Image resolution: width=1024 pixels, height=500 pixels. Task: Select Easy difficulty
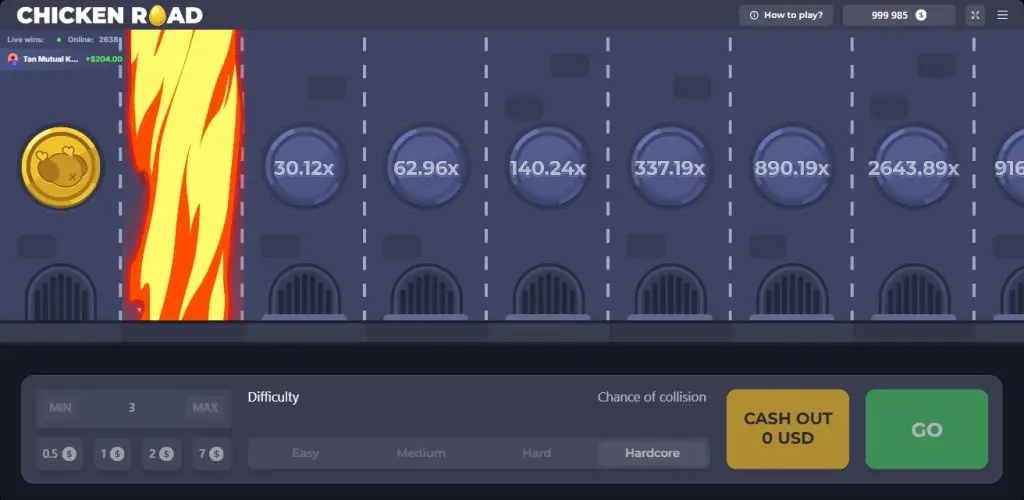point(305,453)
